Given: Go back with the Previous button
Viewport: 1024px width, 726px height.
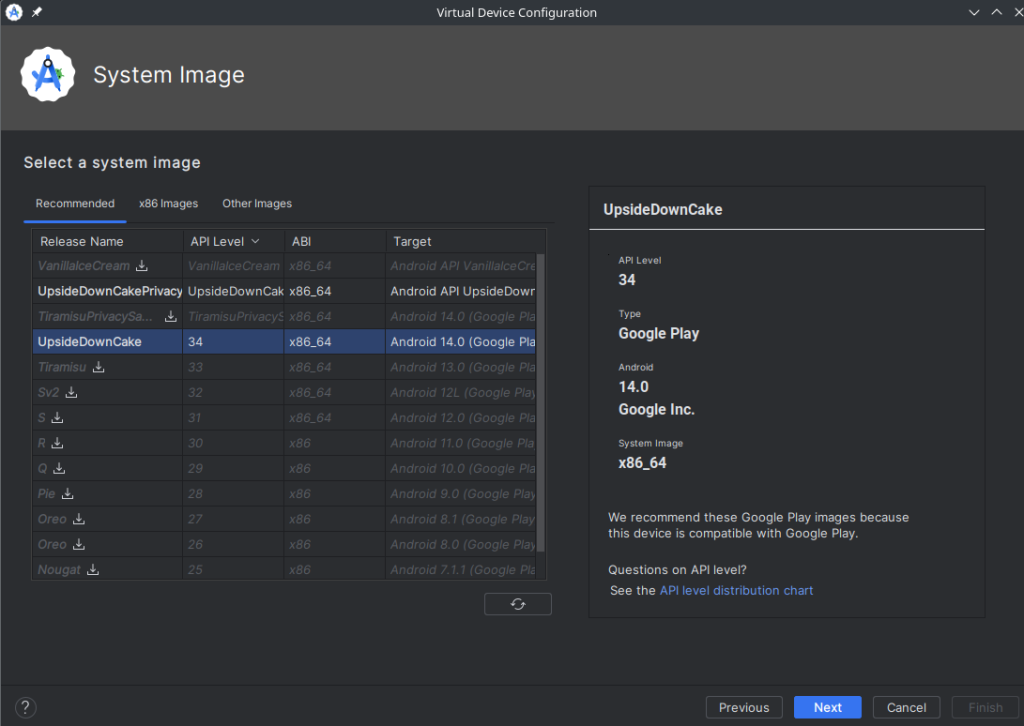Looking at the screenshot, I should 744,707.
